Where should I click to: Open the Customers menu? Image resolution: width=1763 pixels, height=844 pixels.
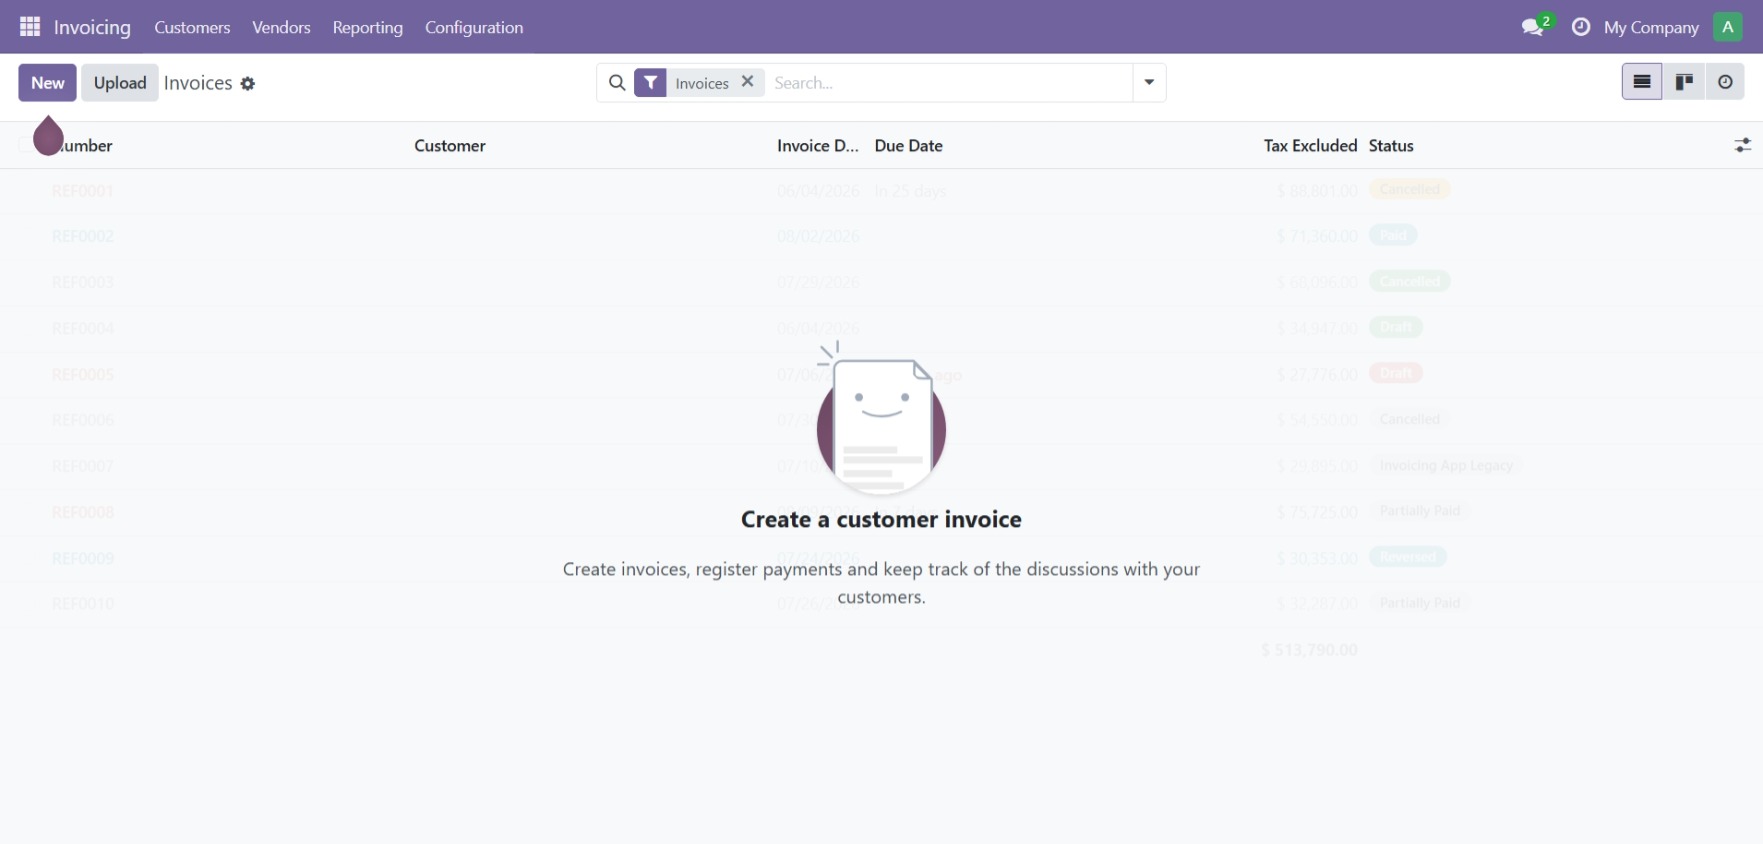coord(192,27)
